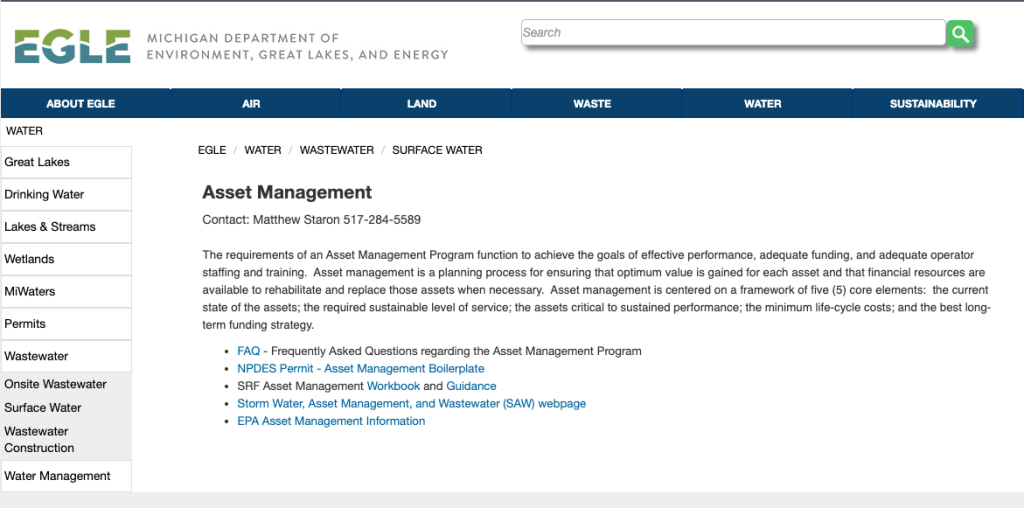The image size is (1024, 508).
Task: Open Wastewater Construction sub-item
Action: (x=39, y=439)
